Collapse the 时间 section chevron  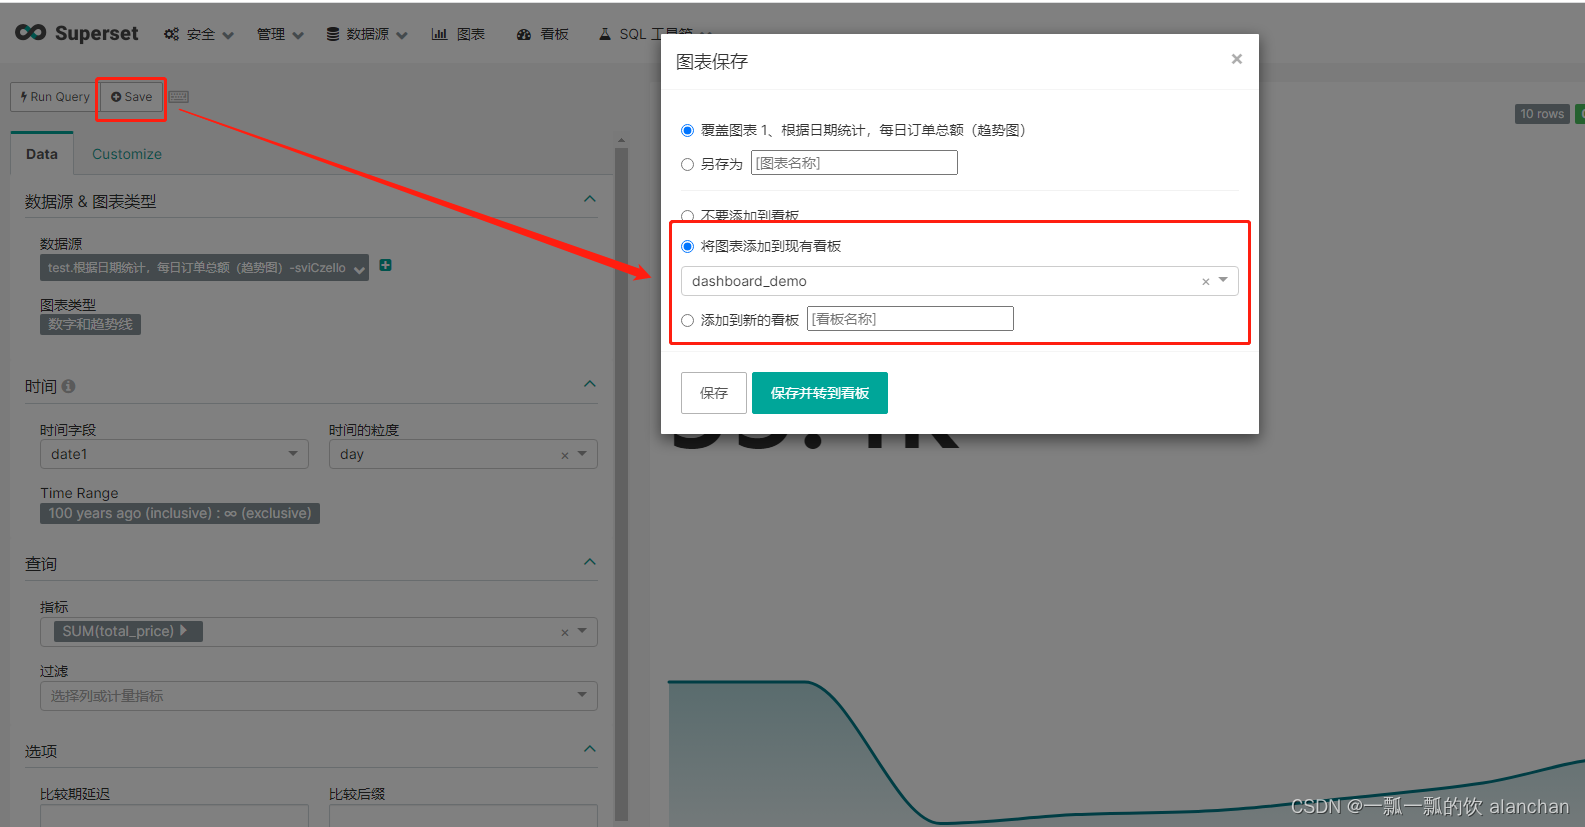[x=590, y=384]
